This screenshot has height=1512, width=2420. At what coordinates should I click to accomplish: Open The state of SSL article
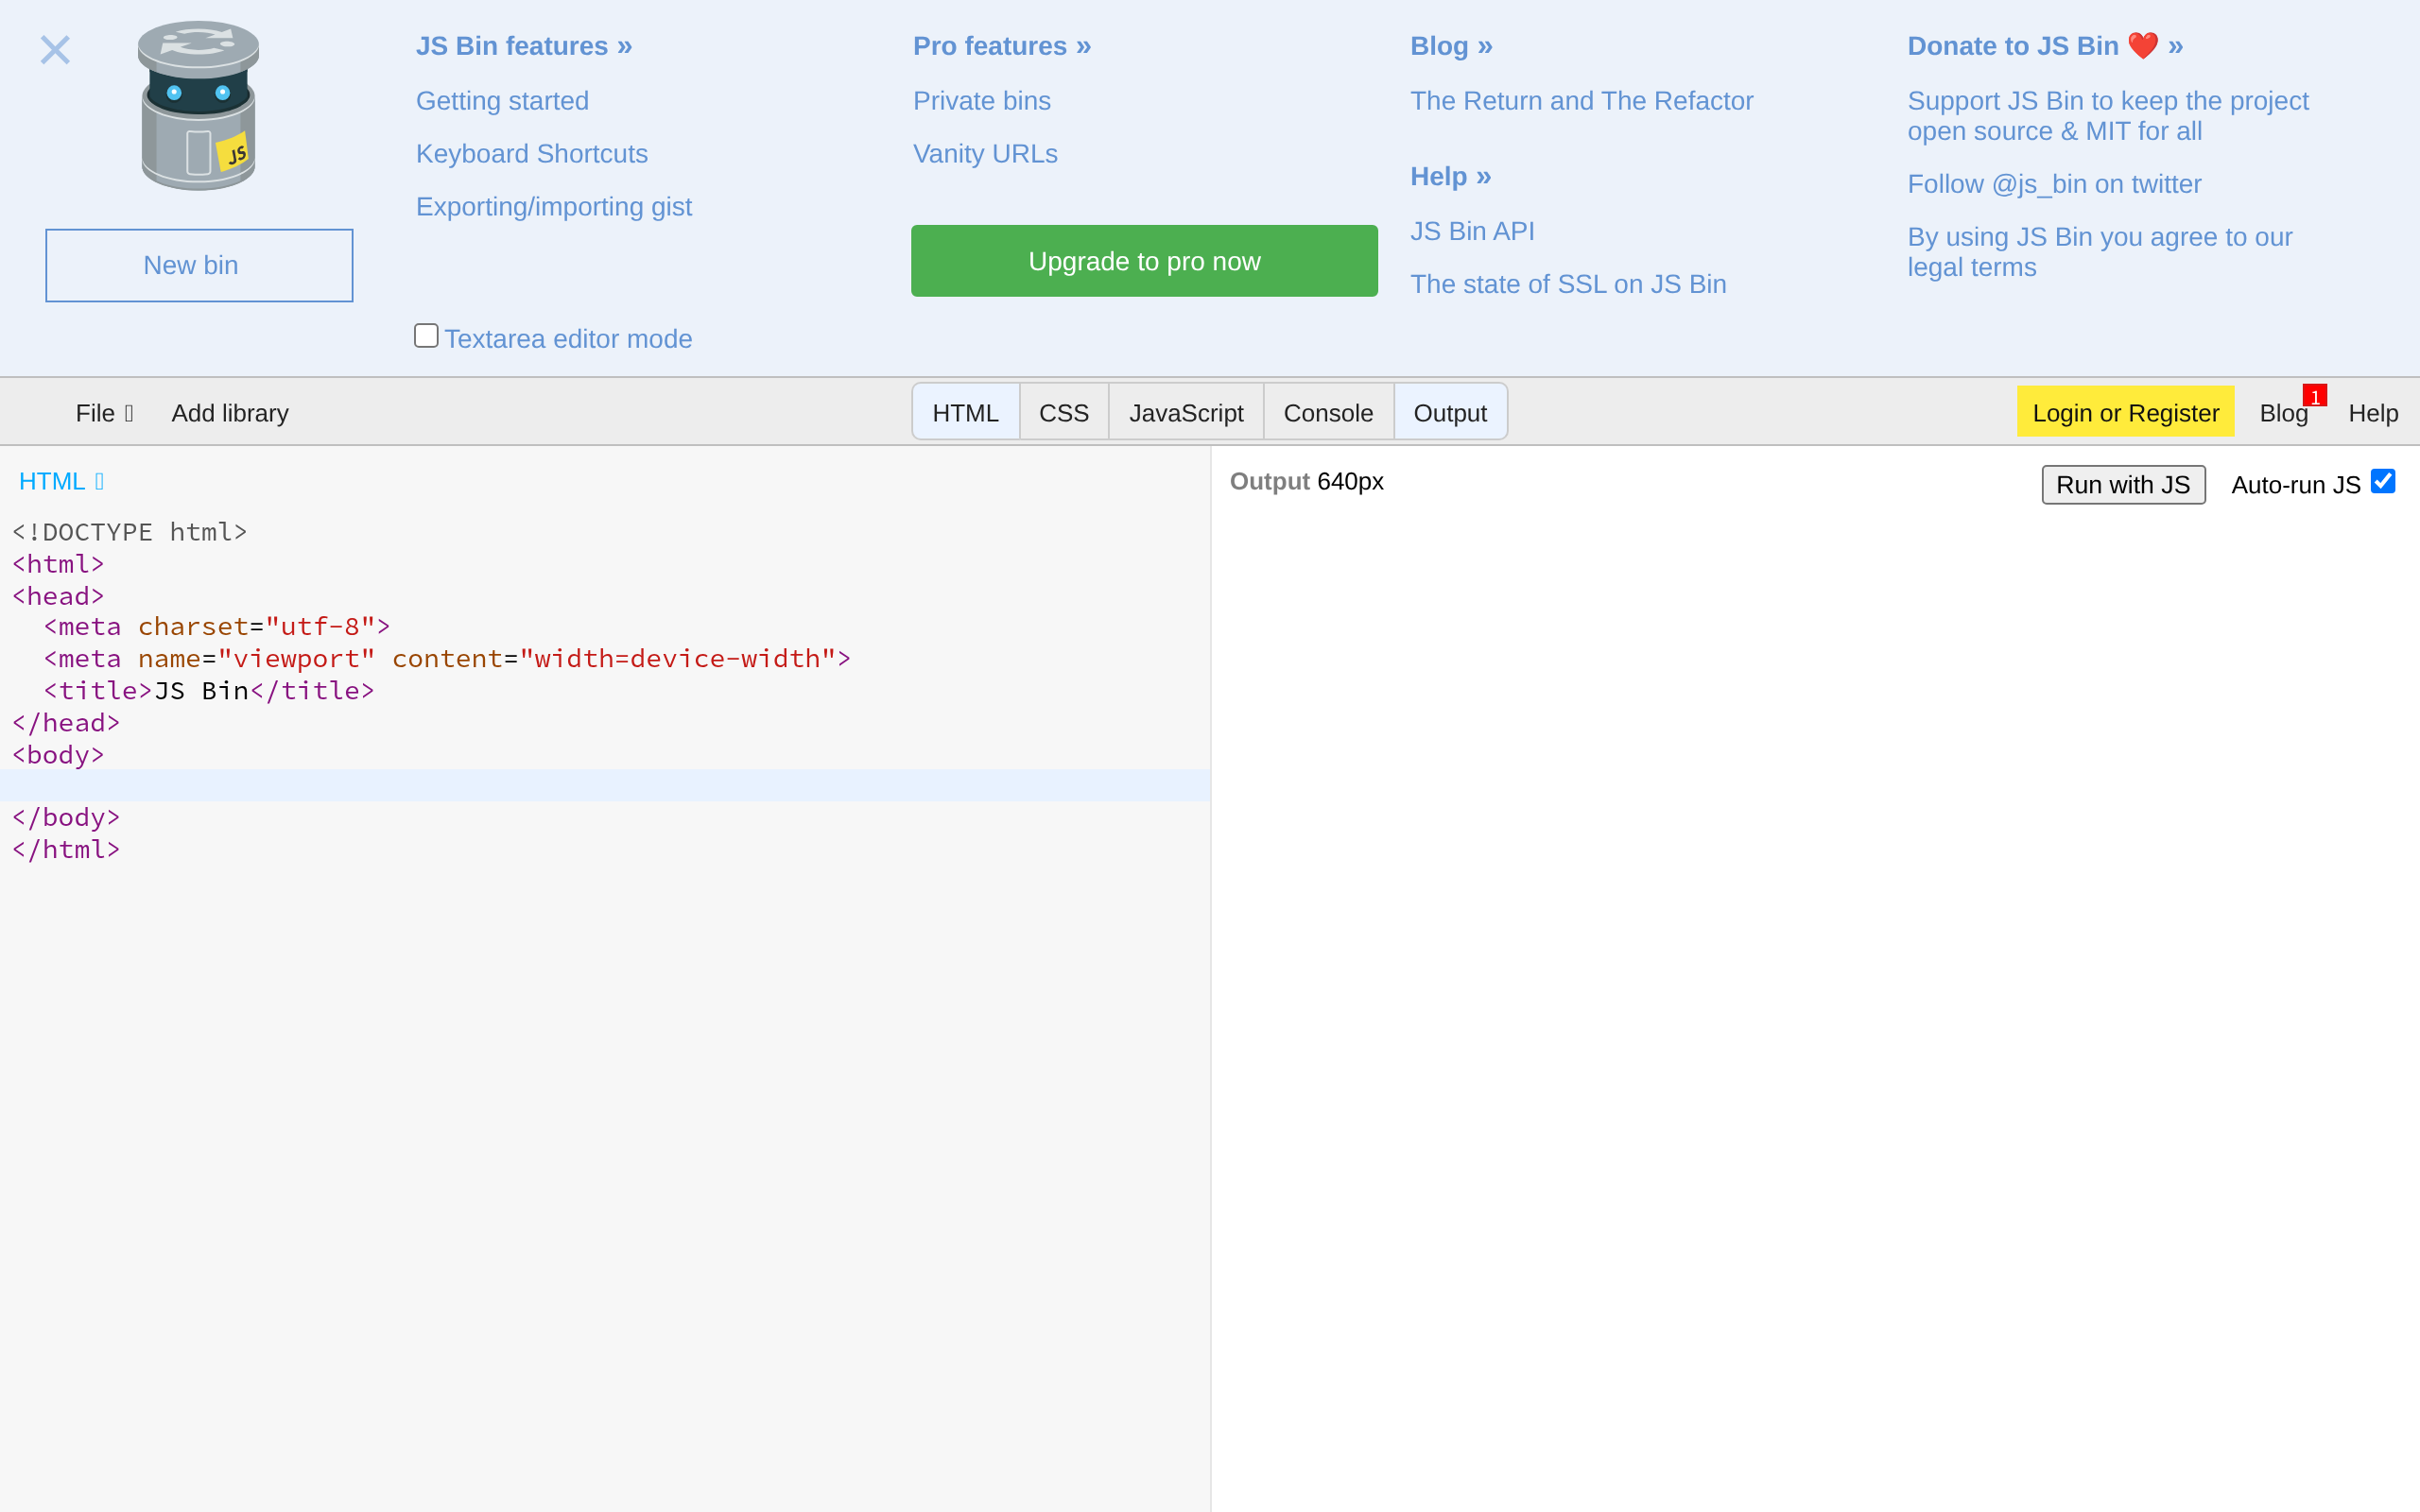point(1568,284)
